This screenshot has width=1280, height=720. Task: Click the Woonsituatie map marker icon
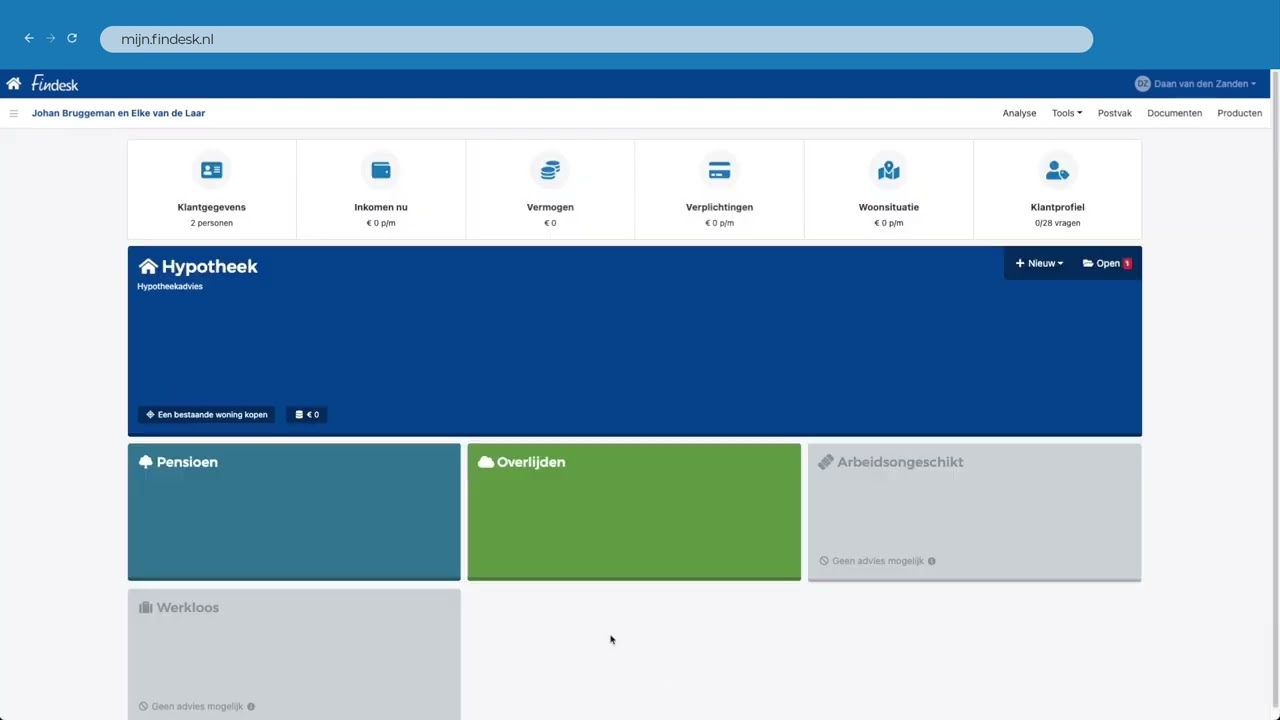pos(889,171)
